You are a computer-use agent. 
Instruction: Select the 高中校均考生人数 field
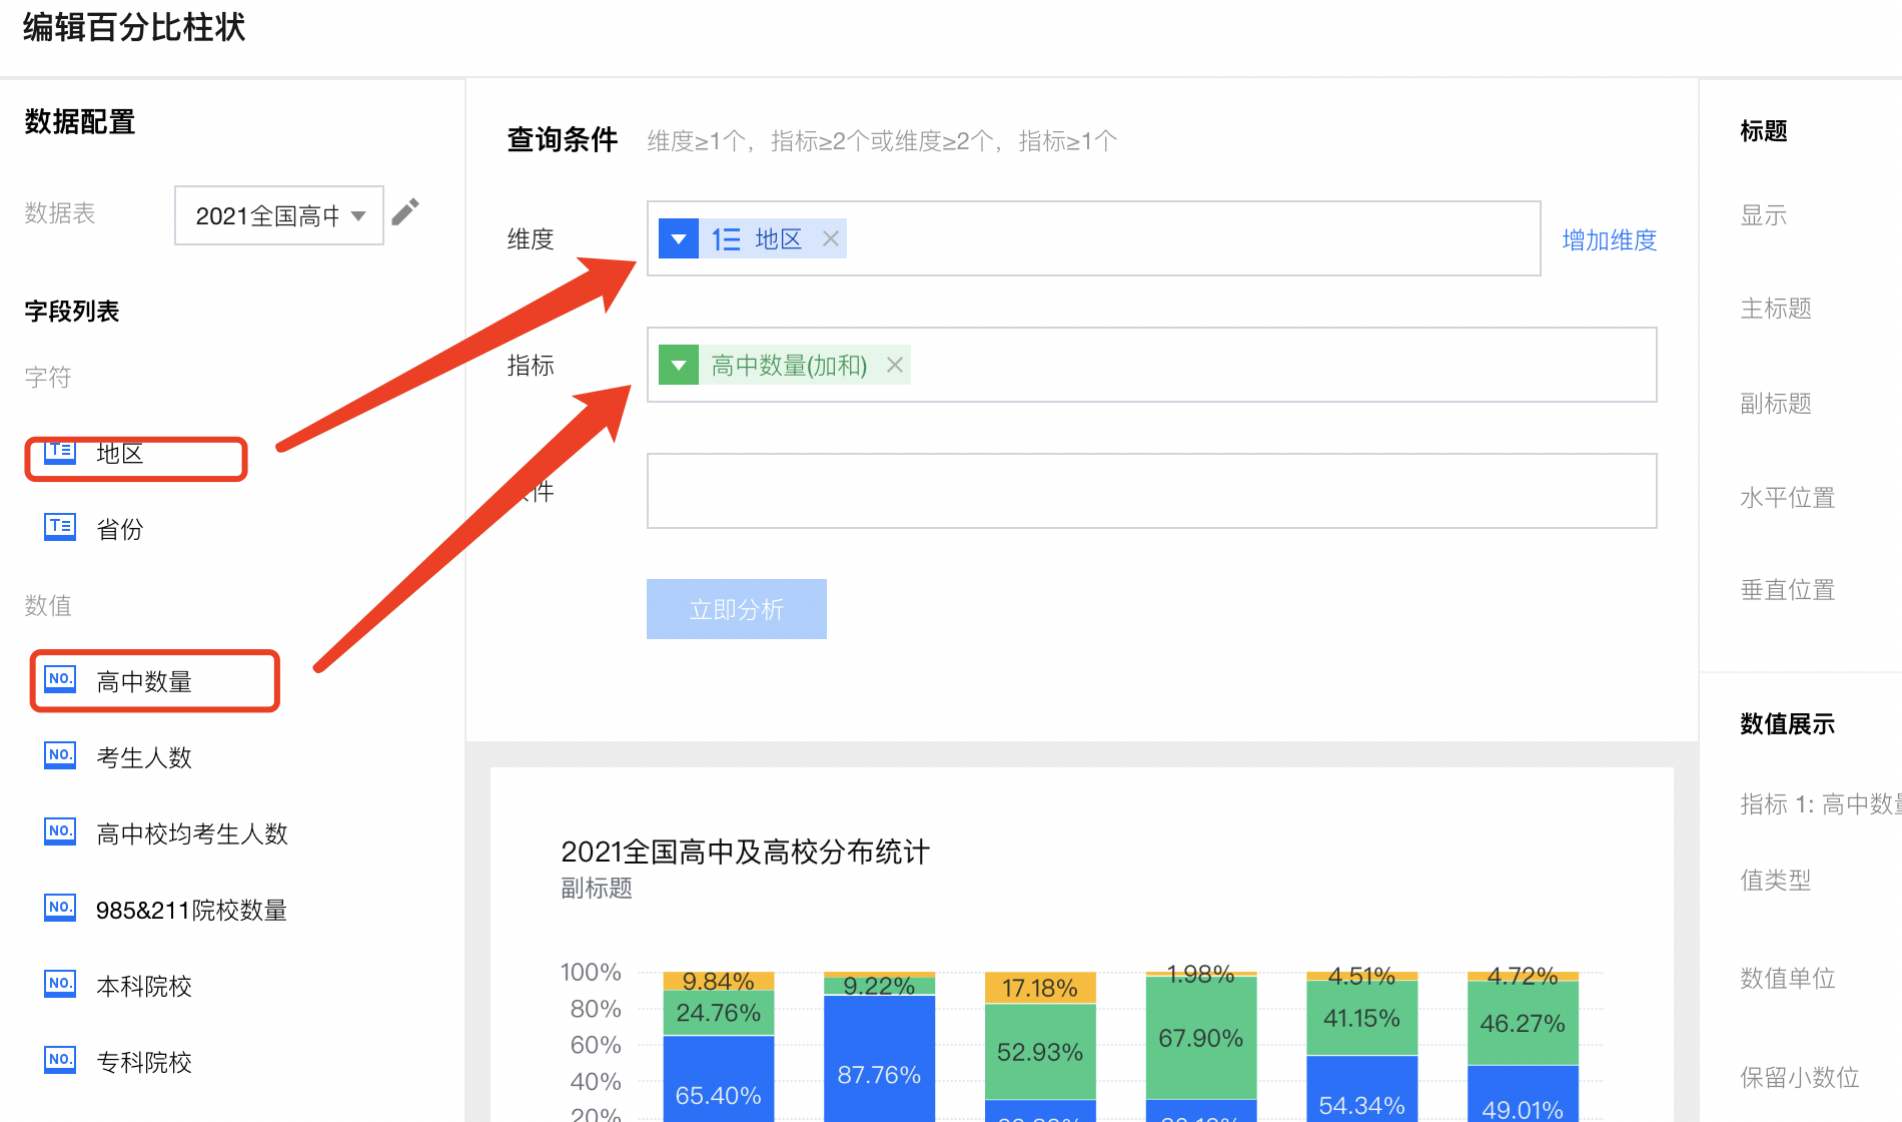[192, 834]
